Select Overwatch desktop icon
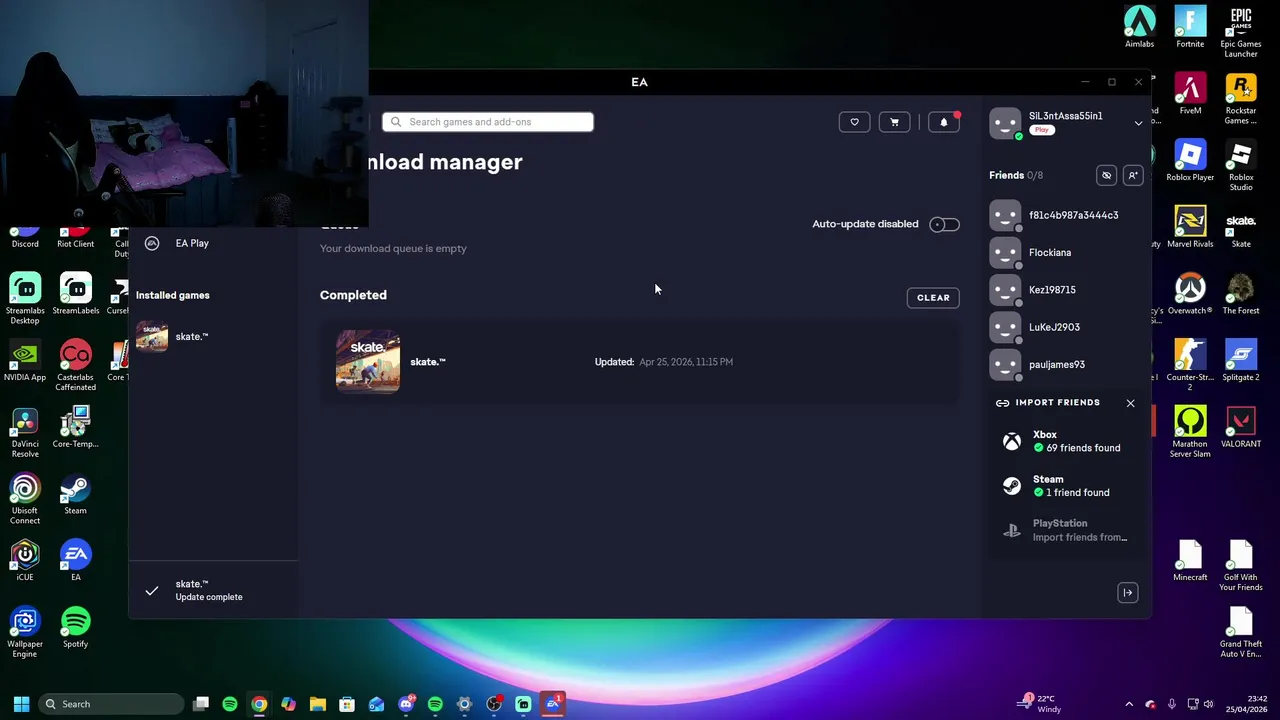The height and width of the screenshot is (720, 1280). 1190,294
